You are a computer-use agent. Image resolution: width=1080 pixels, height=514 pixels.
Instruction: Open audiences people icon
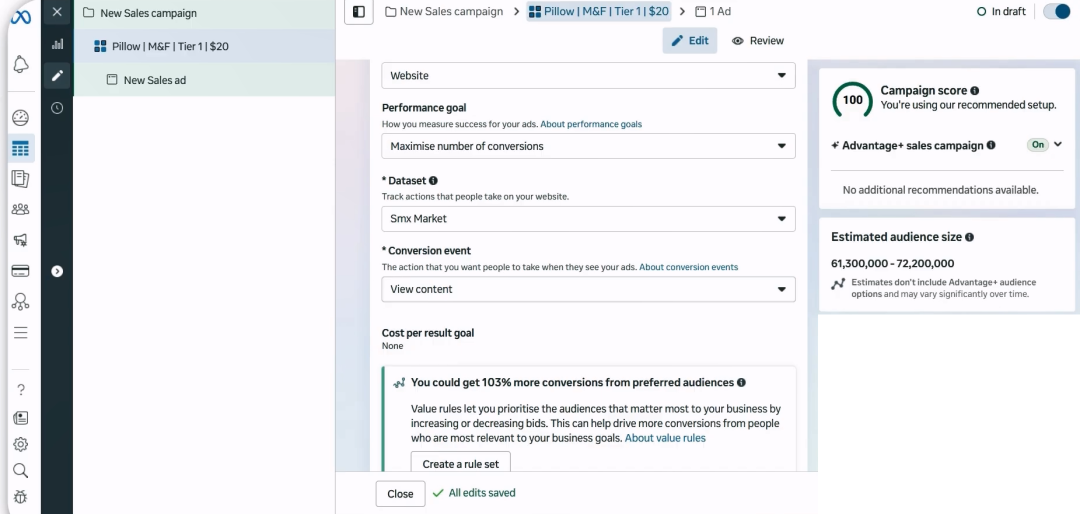(21, 209)
